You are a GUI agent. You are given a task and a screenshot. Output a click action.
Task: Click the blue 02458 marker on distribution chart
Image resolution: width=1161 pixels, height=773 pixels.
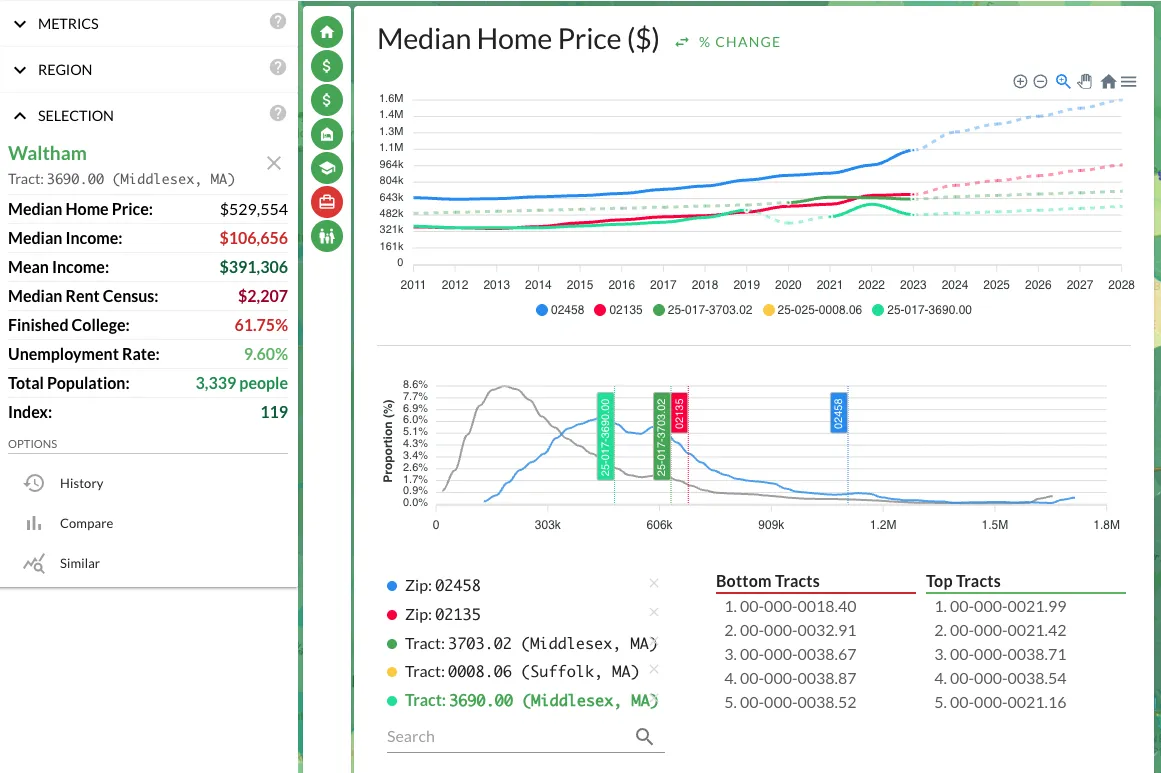coord(838,412)
